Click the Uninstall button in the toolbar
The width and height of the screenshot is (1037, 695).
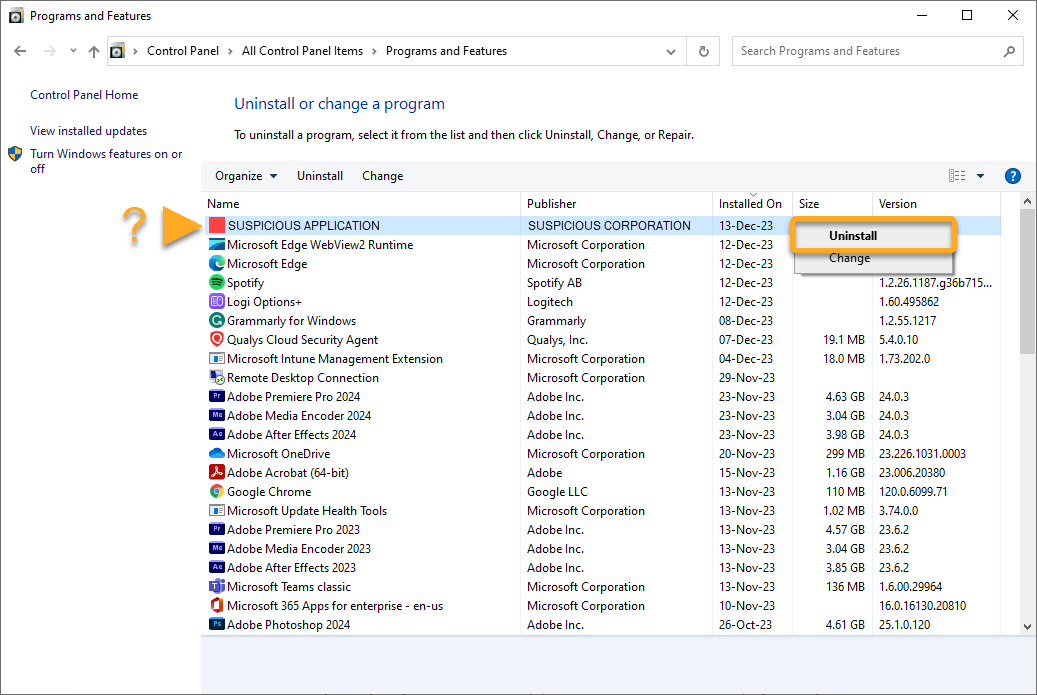tap(320, 176)
